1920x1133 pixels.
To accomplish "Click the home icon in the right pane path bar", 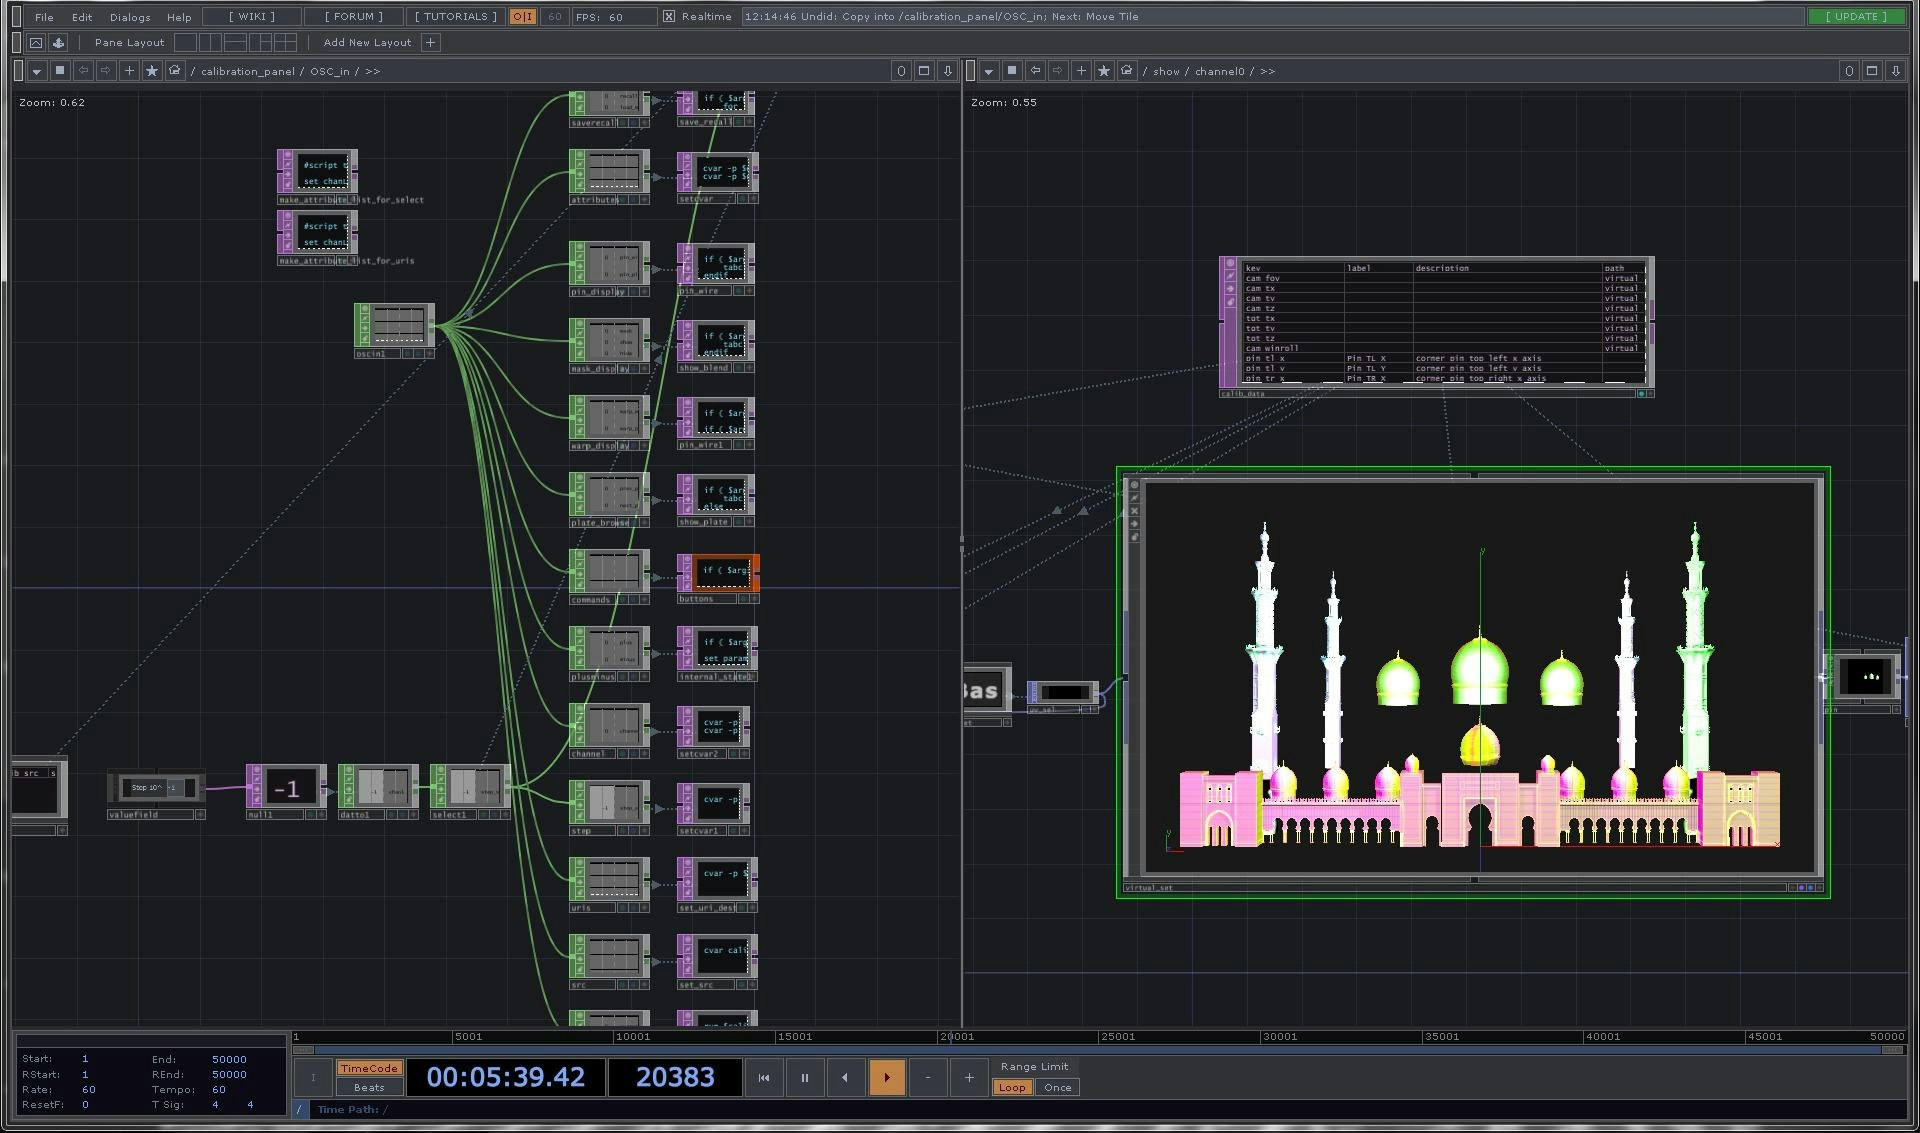I will 1126,71.
